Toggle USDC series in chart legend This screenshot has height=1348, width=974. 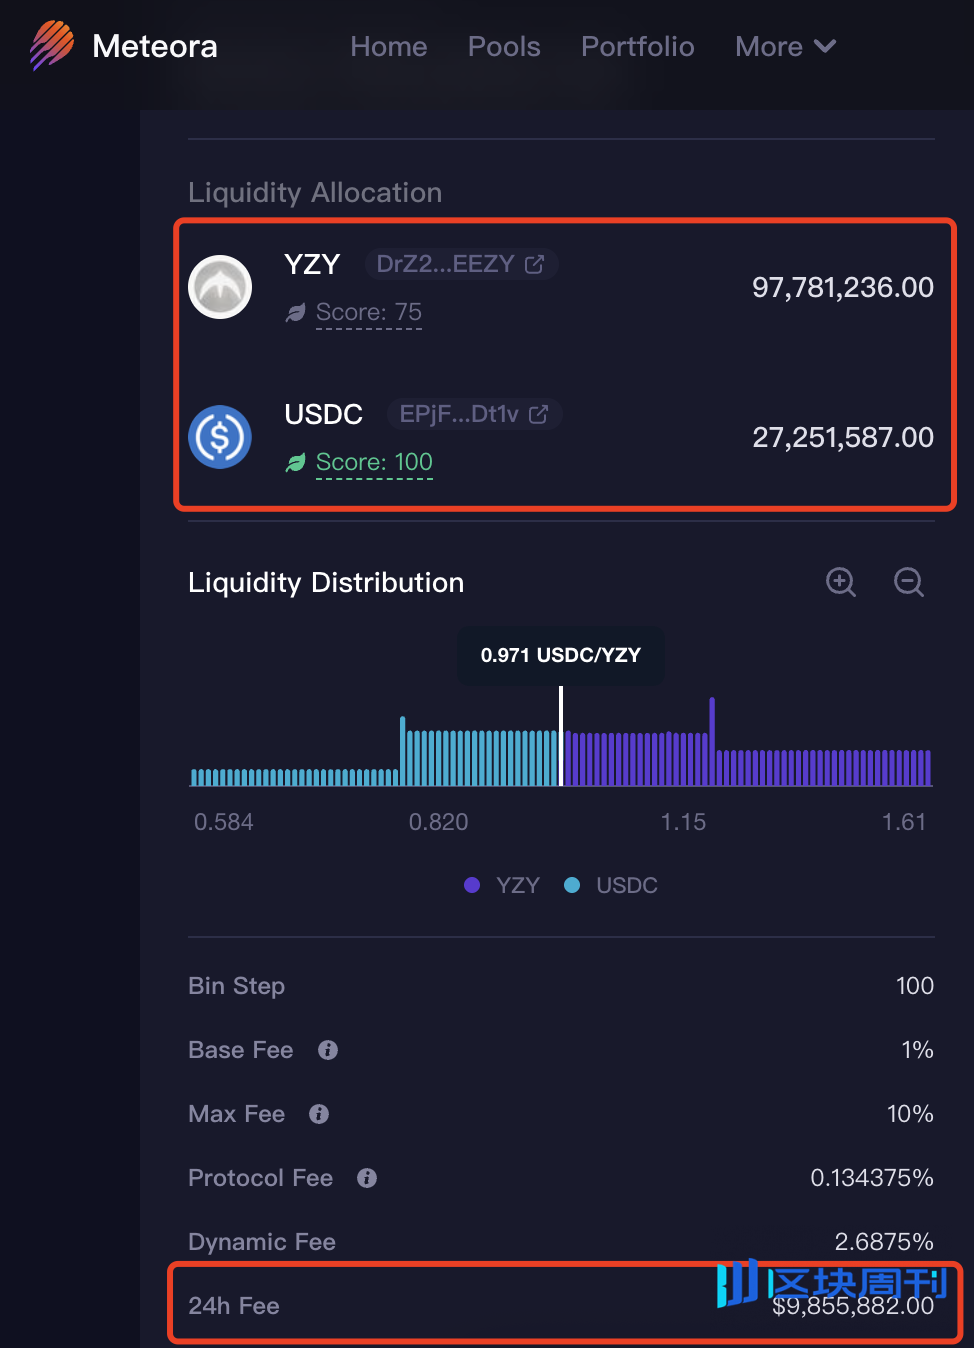612,885
